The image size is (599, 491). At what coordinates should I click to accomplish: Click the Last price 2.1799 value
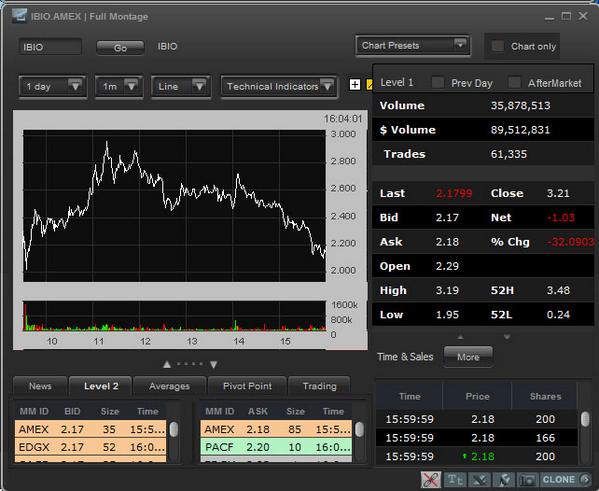click(x=454, y=193)
